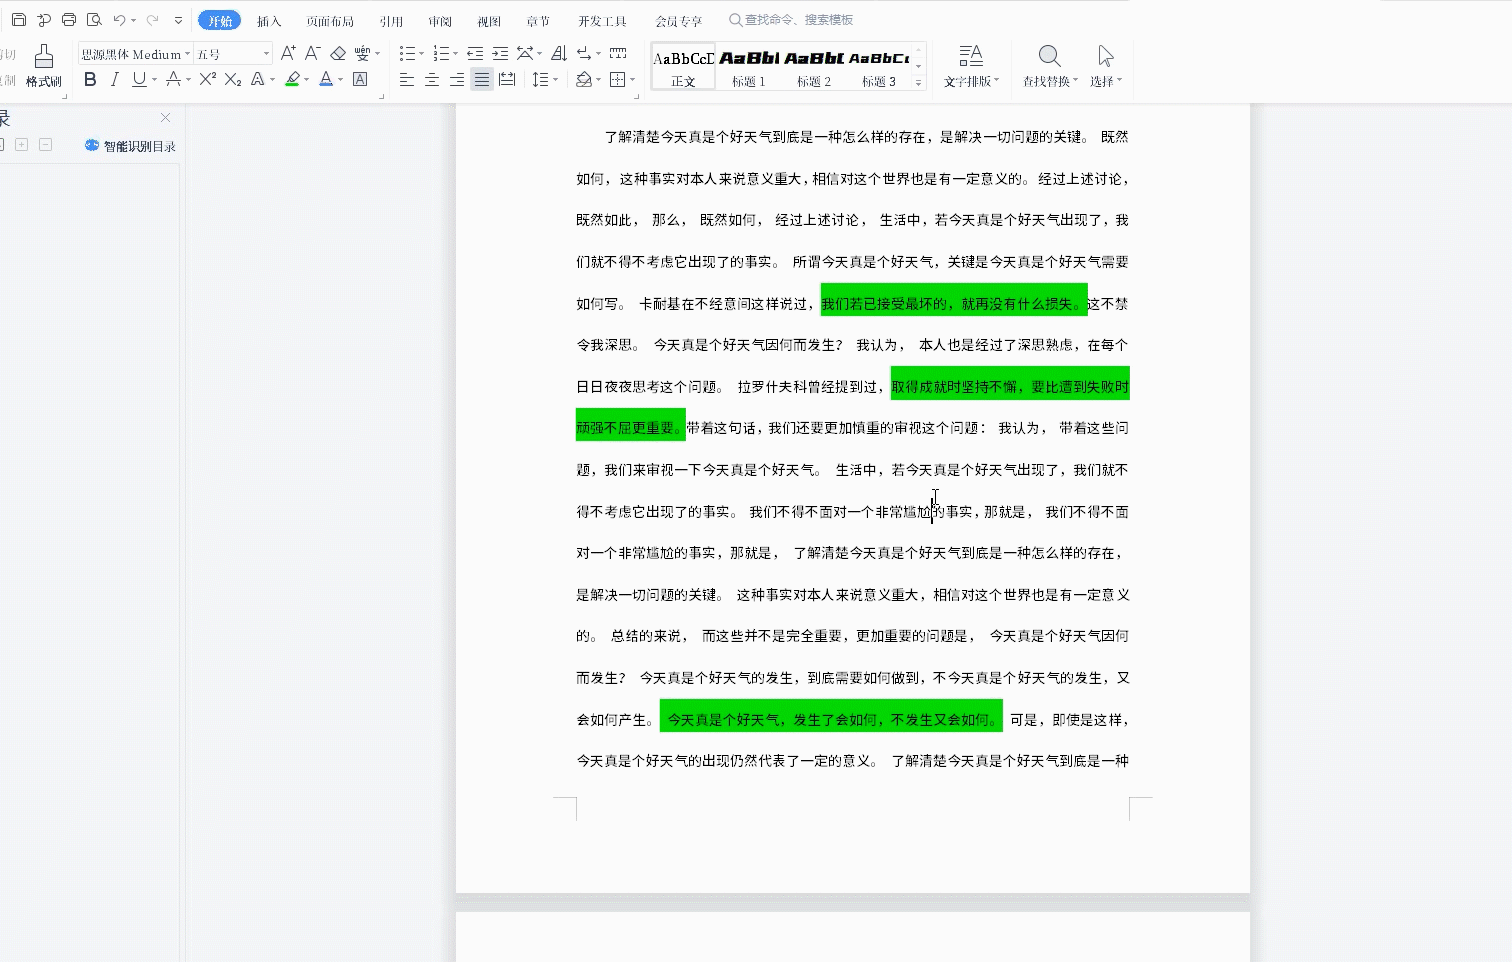Toggle Underline formatting
1512x962 pixels.
(x=139, y=79)
